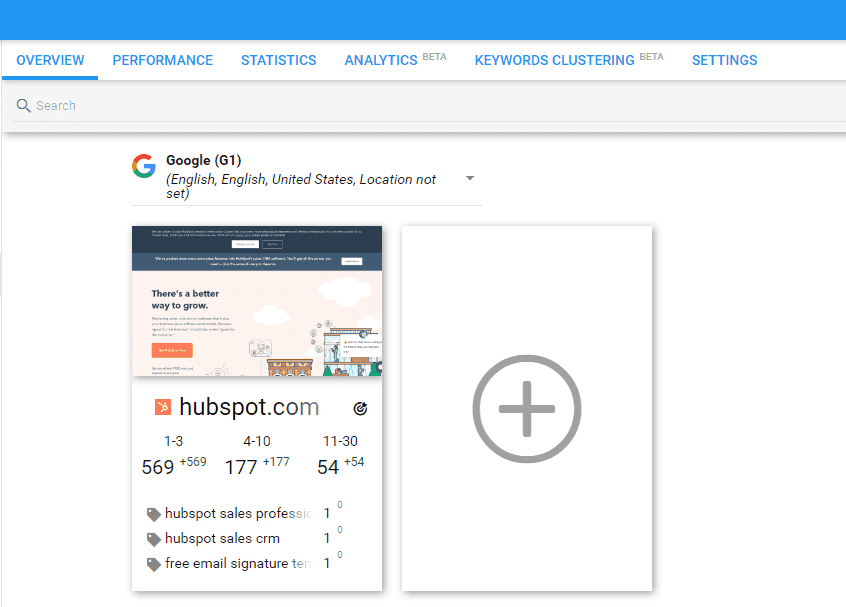Click the big plus circle to add website
The image size is (846, 607).
[527, 408]
